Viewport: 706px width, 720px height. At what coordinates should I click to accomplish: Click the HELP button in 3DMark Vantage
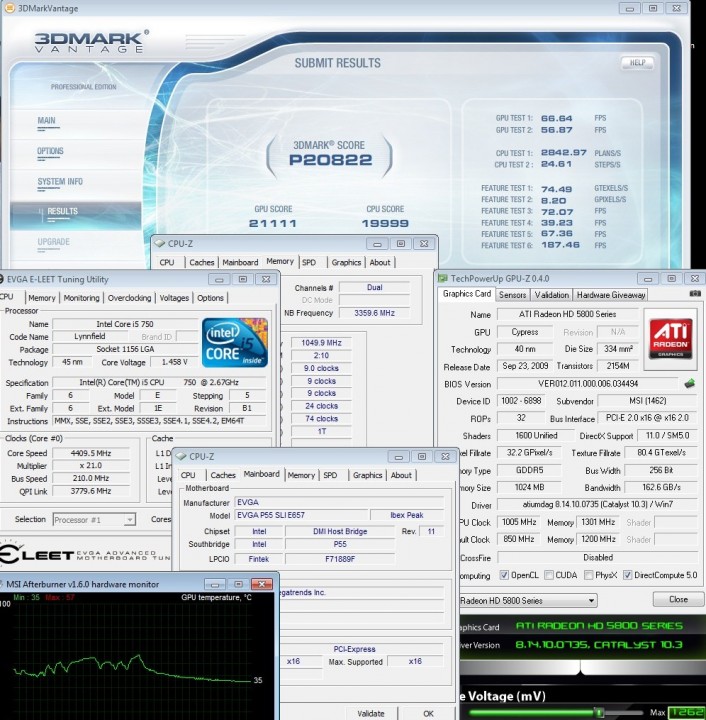coord(638,62)
